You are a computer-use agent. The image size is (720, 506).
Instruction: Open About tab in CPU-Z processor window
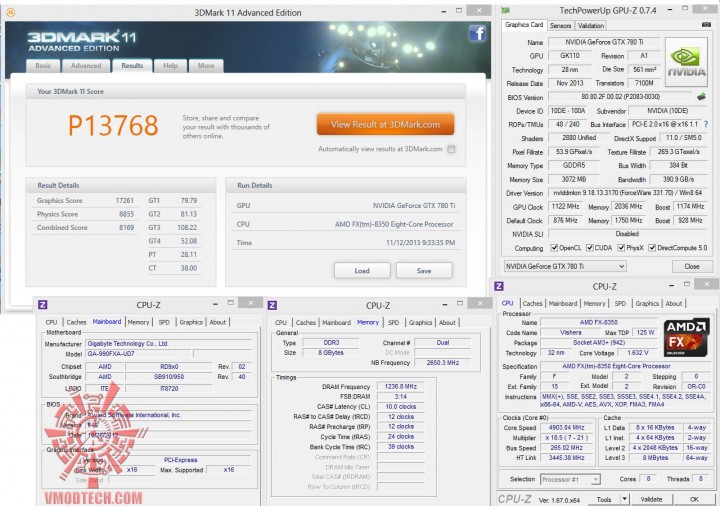click(674, 304)
